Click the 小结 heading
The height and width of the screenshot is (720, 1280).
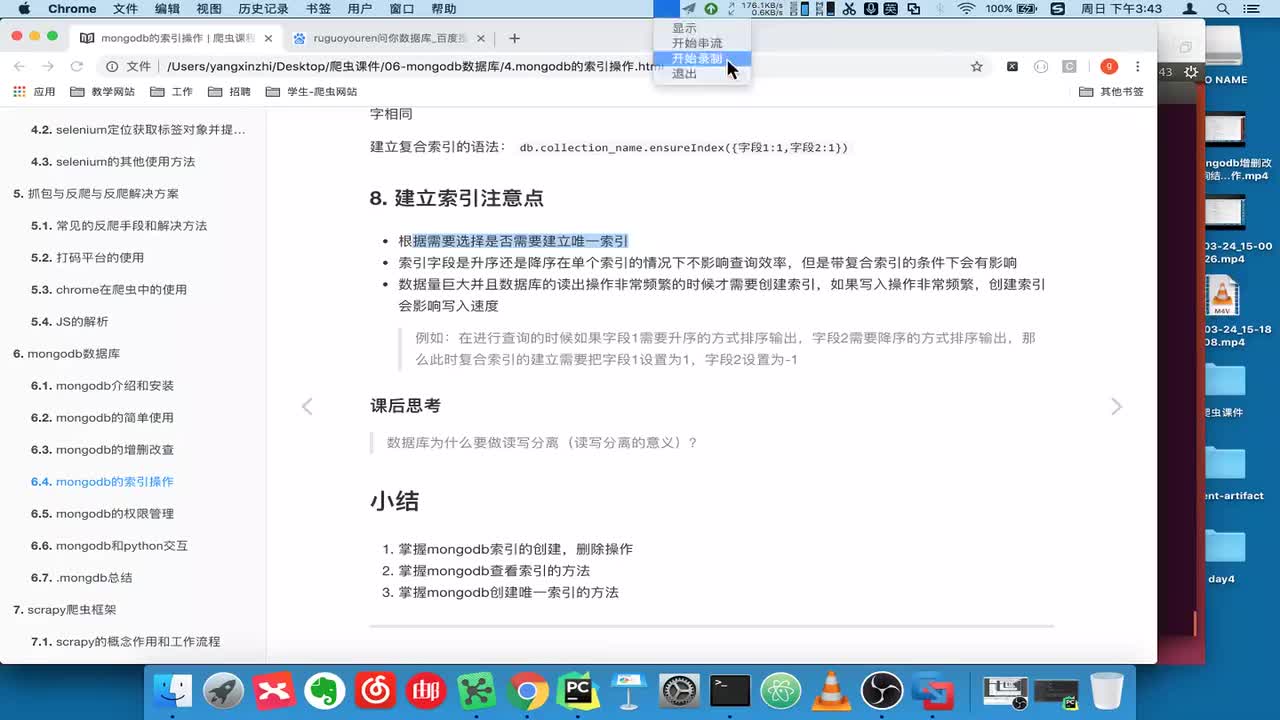394,501
